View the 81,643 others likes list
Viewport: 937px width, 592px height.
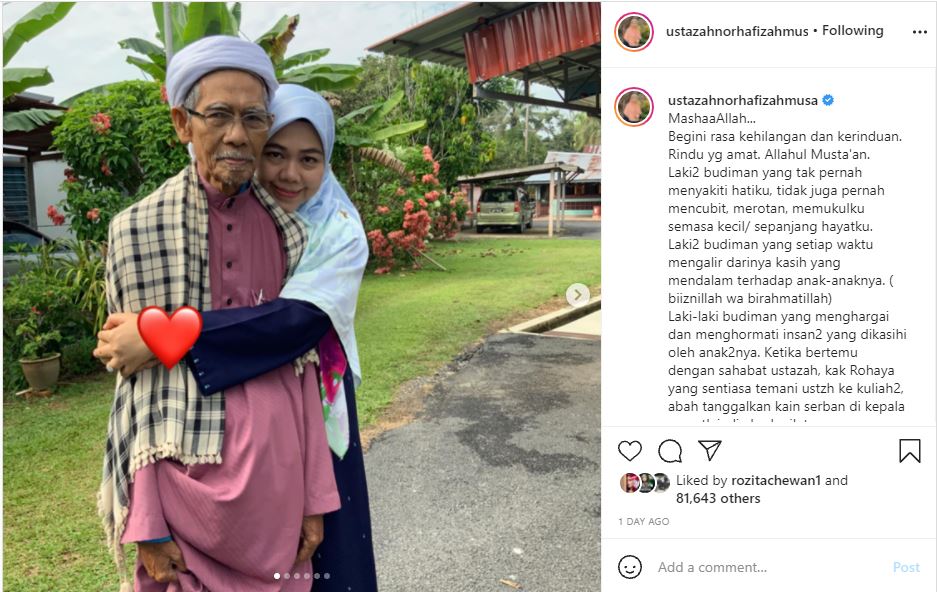click(x=718, y=498)
